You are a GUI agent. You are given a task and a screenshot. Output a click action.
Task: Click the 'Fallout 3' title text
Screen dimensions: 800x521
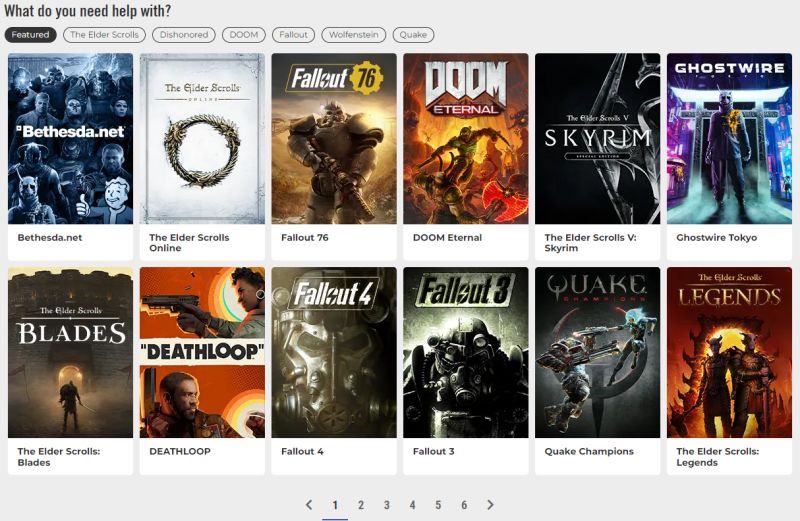433,451
